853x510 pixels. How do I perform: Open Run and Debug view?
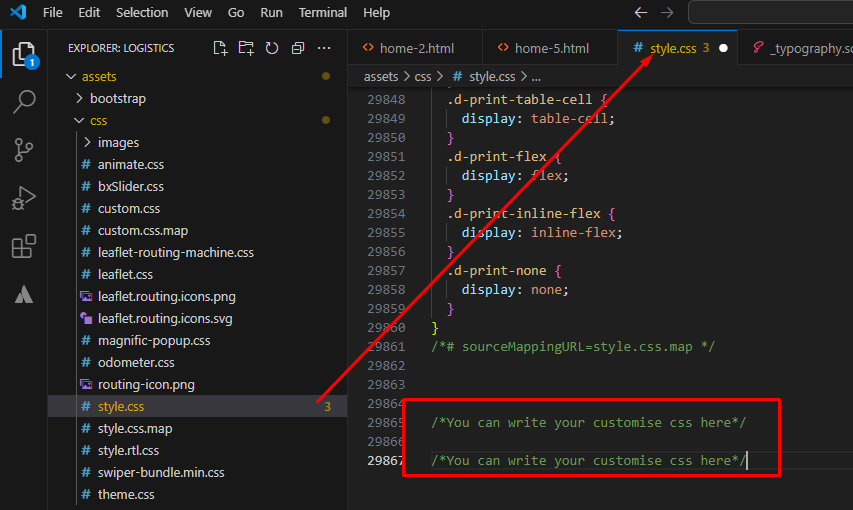(24, 198)
